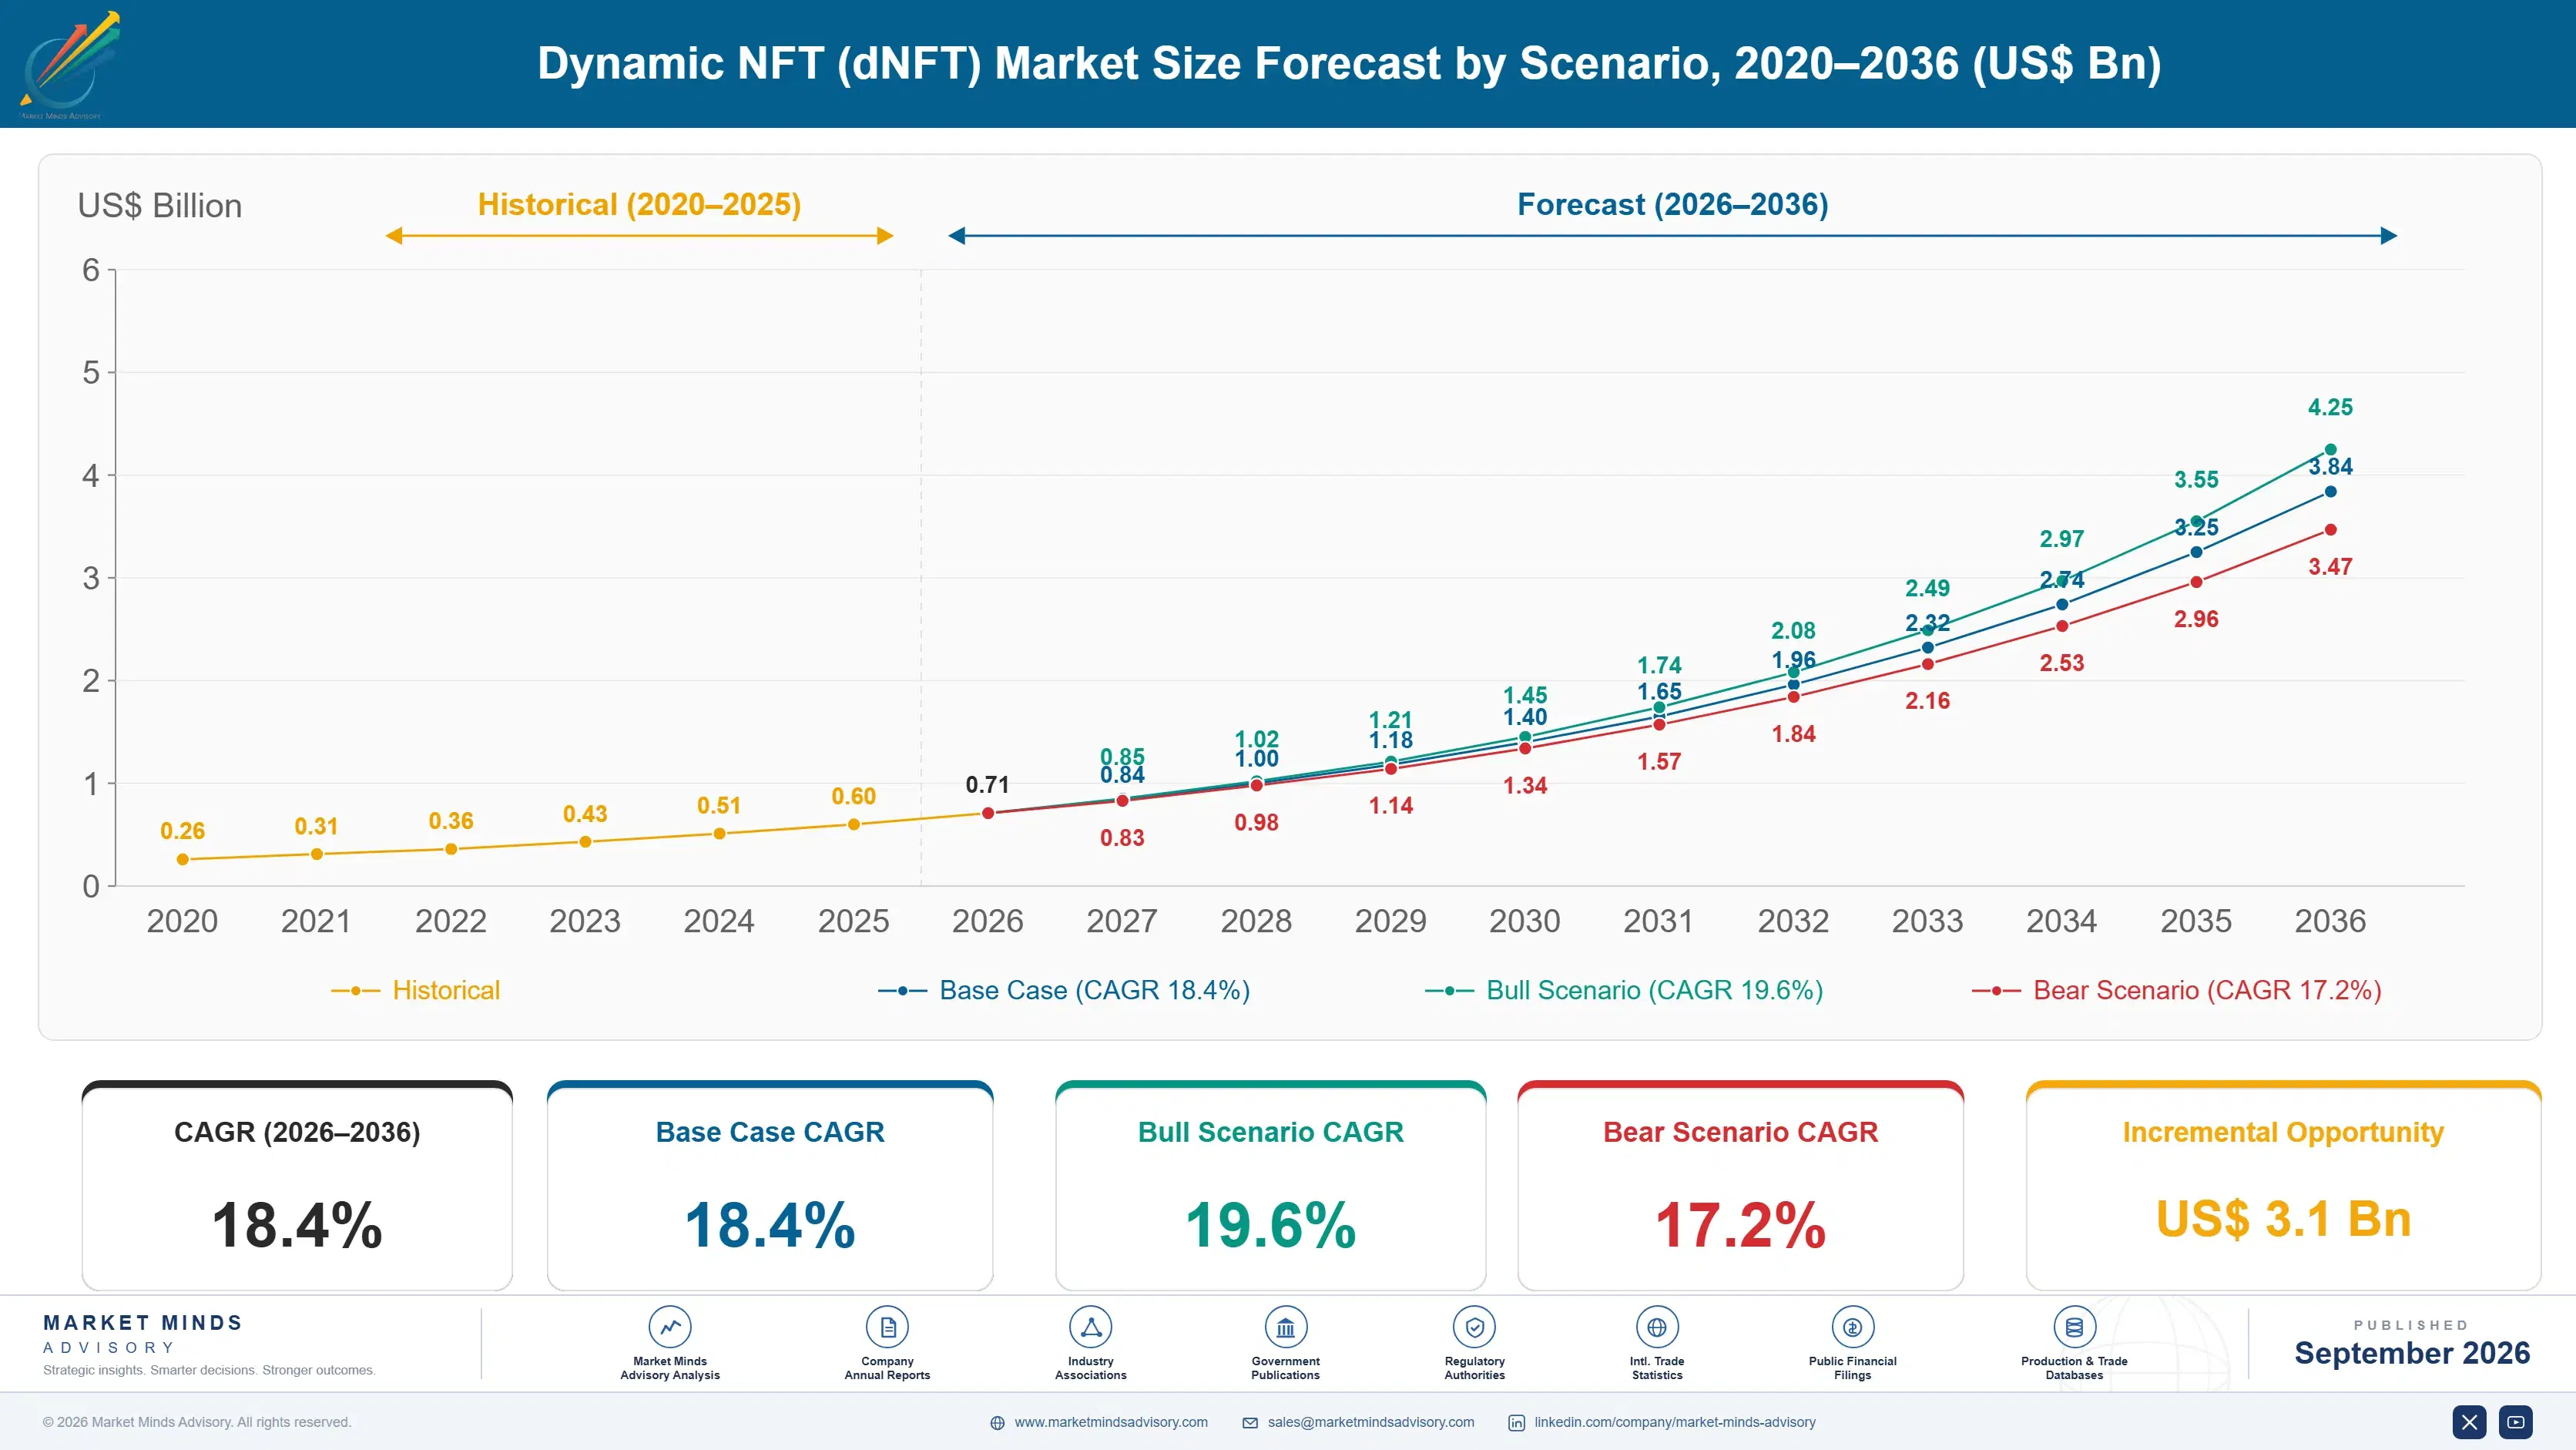Click the Market Minds Advisory Analysis icon
This screenshot has width=2576, height=1450.
coord(669,1327)
